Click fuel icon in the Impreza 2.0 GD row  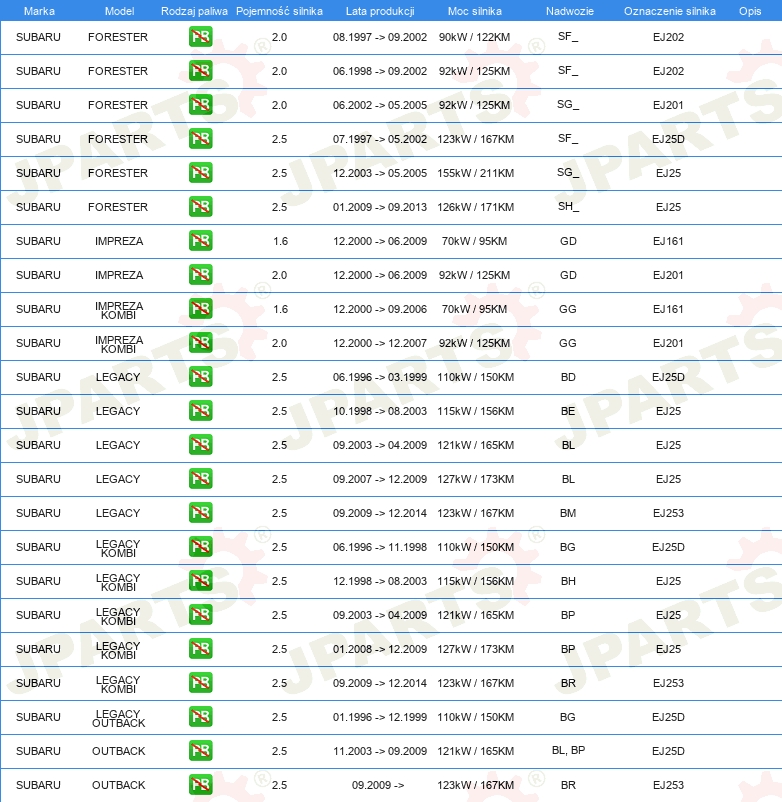point(200,275)
